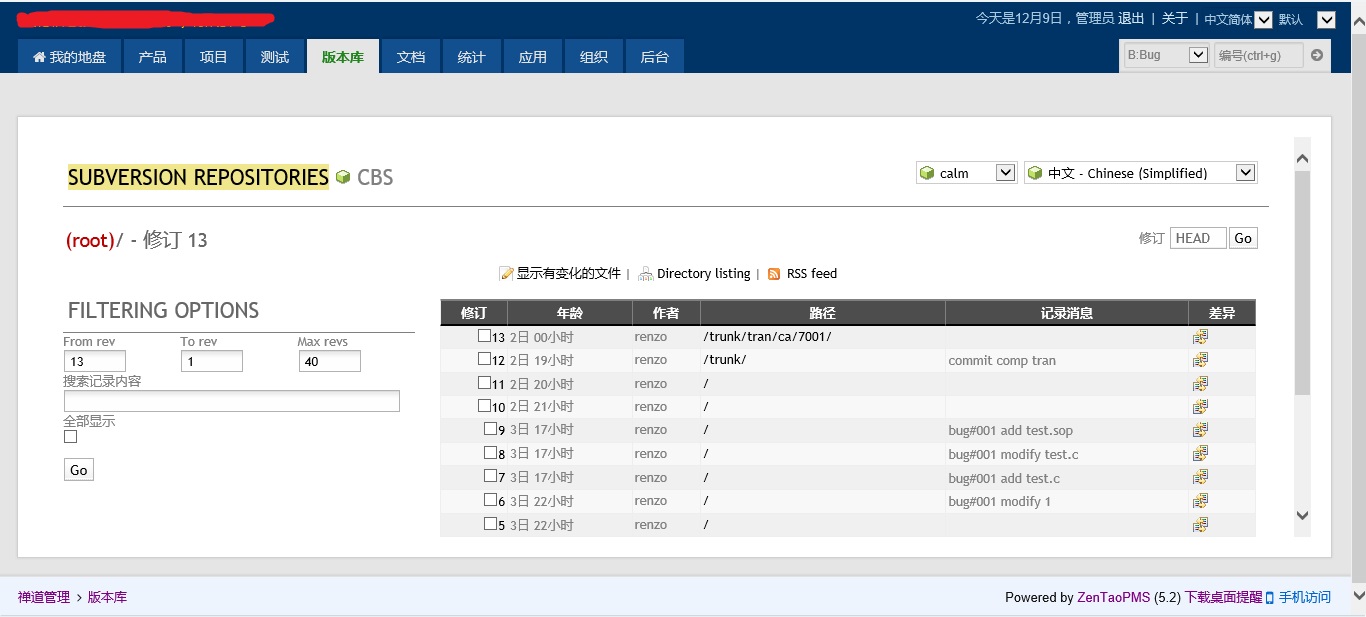This screenshot has height=617, width=1366.
Task: Click the (root) path link
Action: click(90, 240)
